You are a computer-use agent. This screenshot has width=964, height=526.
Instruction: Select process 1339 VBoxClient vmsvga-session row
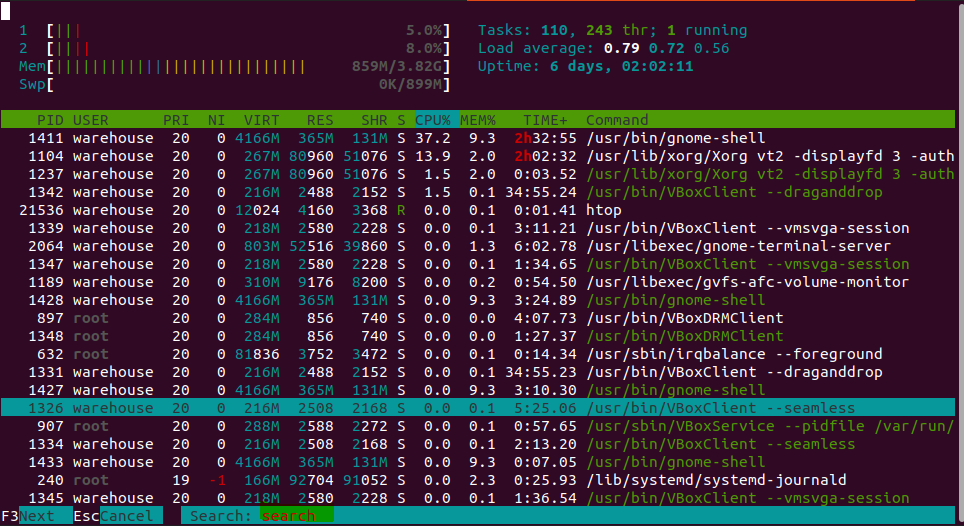click(478, 228)
